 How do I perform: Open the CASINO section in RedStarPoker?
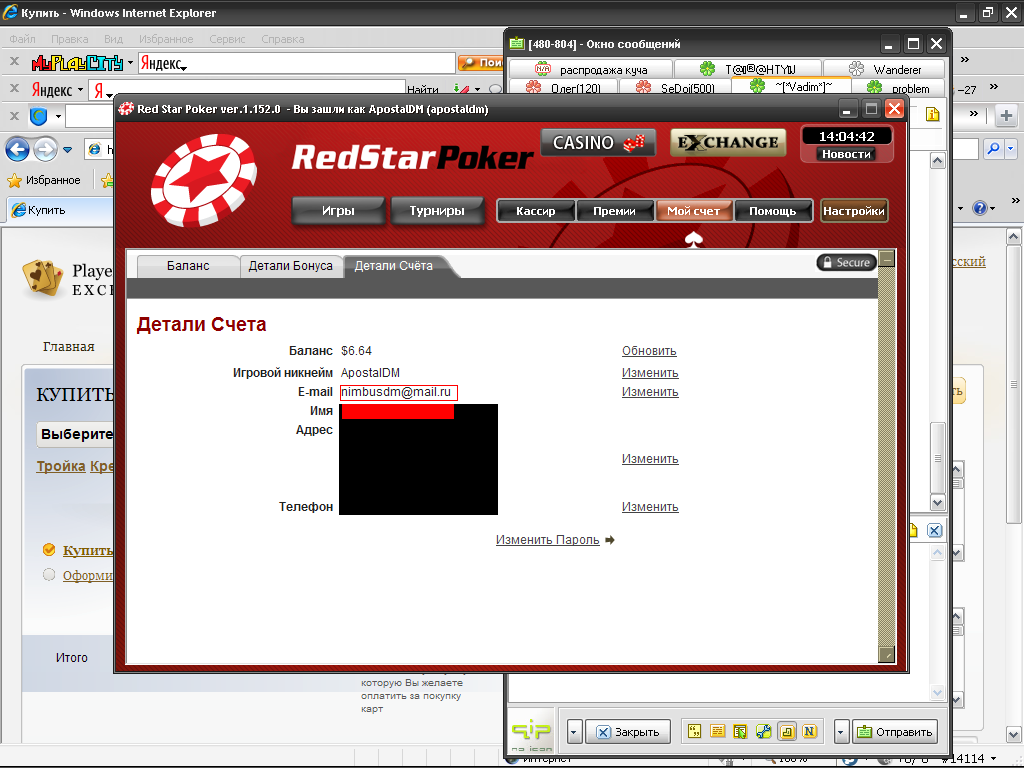point(598,142)
